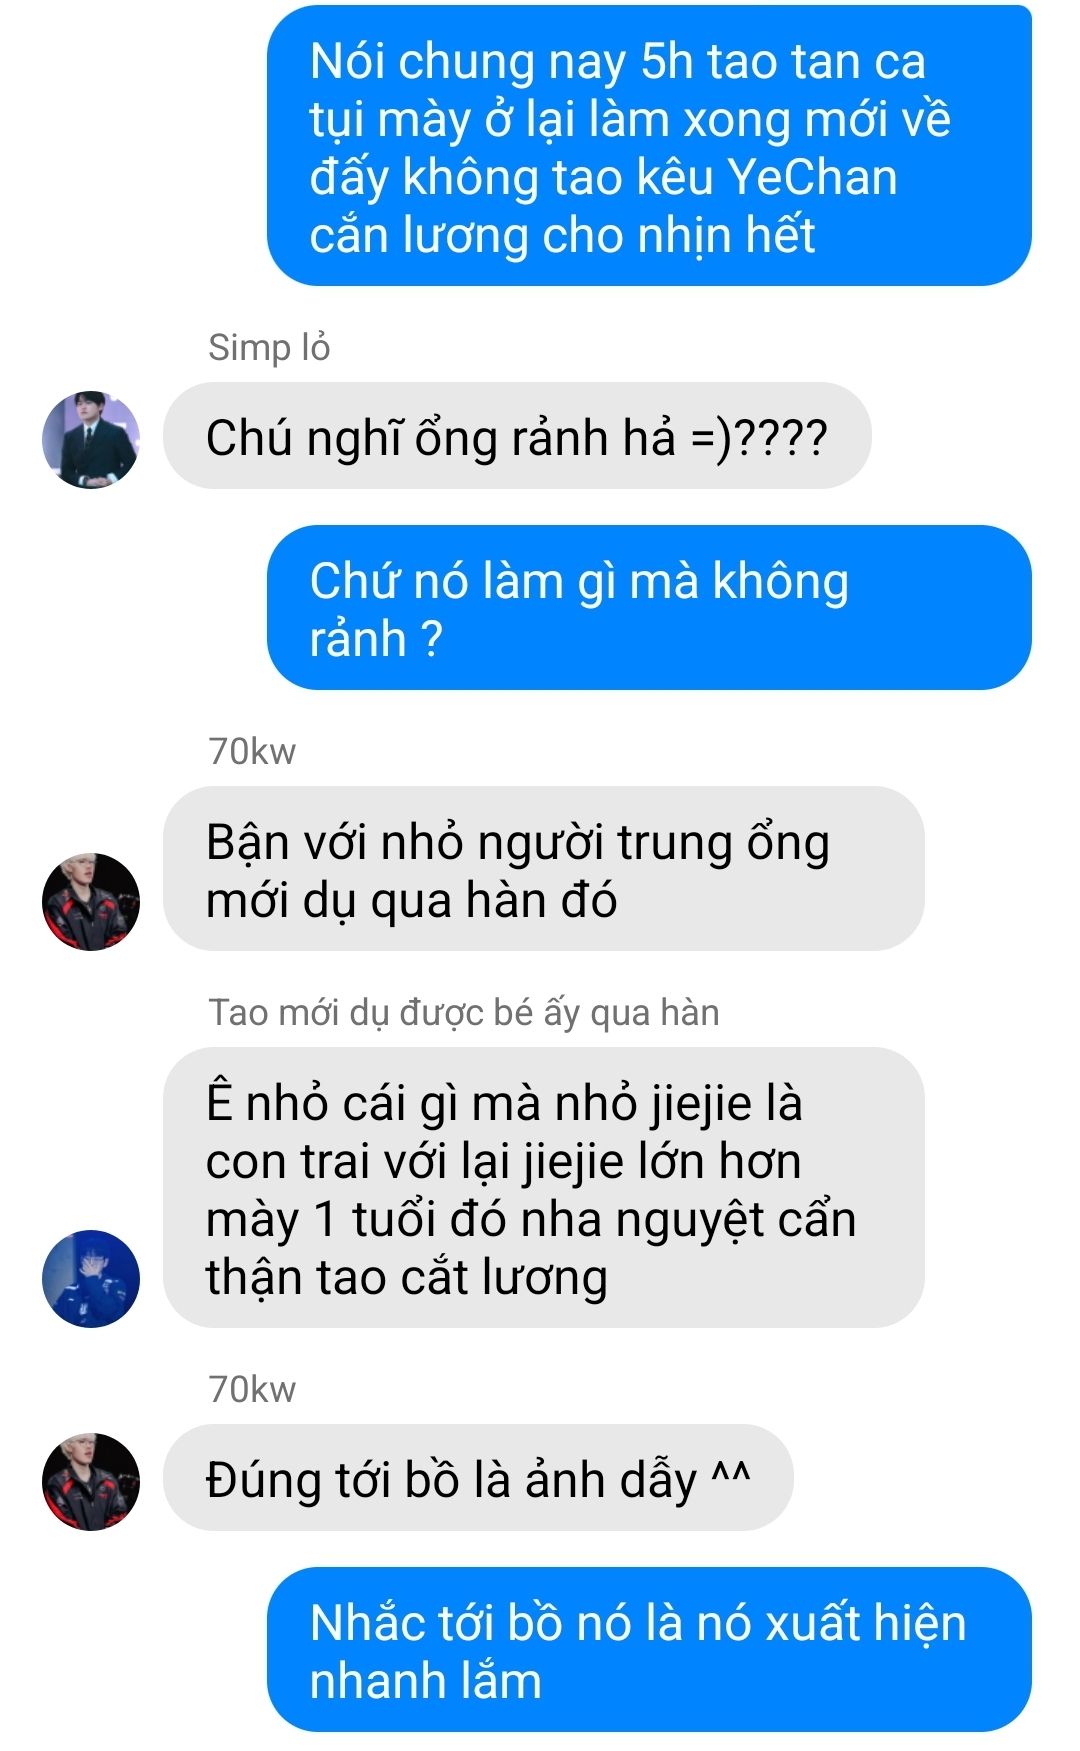Click '70kw' name above 'Bận với nhỏ' message
The height and width of the screenshot is (1751, 1080).
point(252,751)
